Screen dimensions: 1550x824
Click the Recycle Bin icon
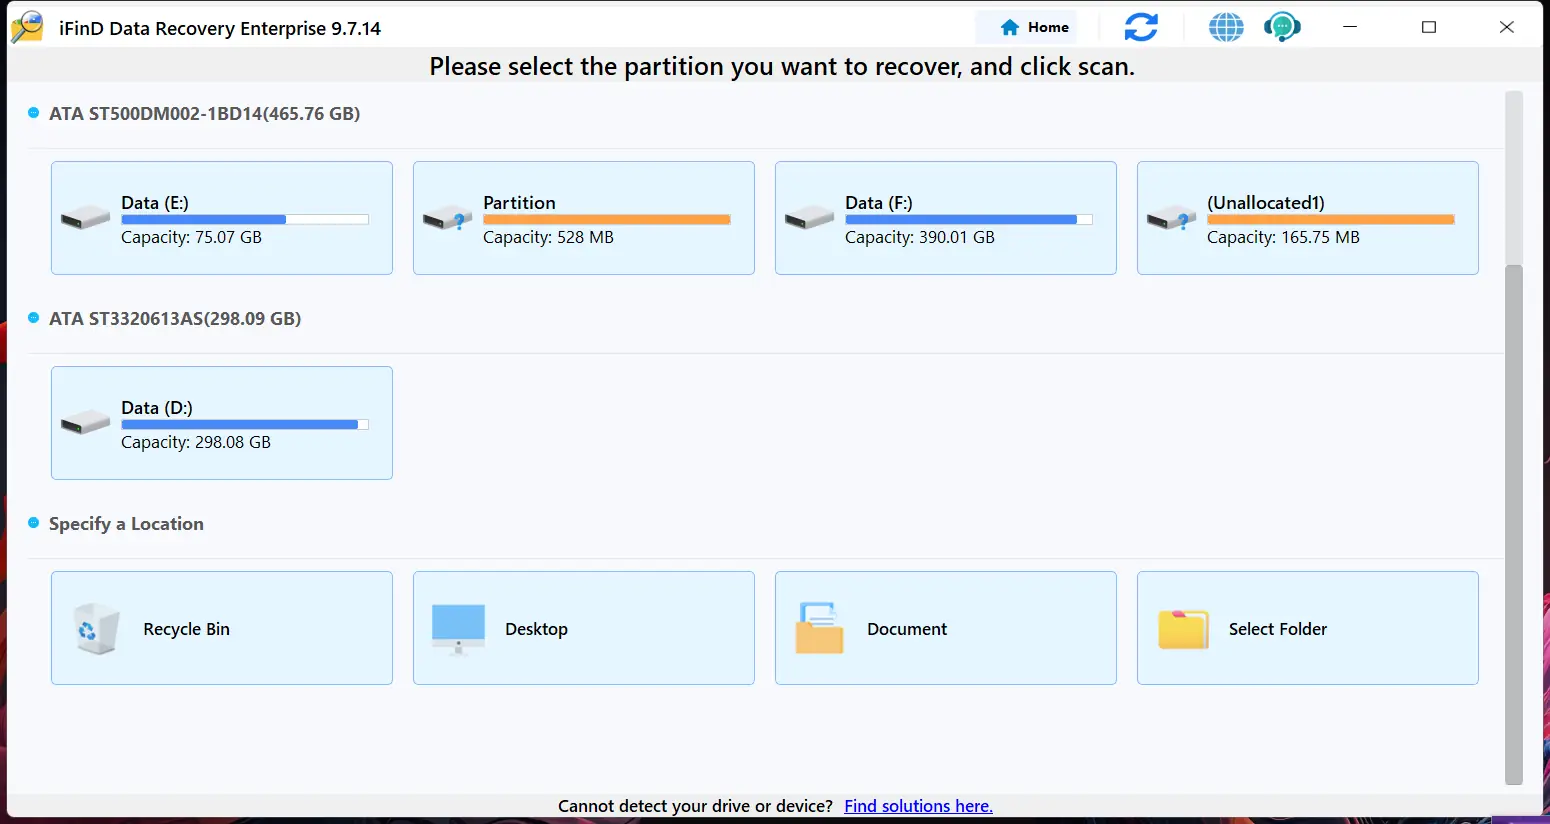tap(97, 629)
